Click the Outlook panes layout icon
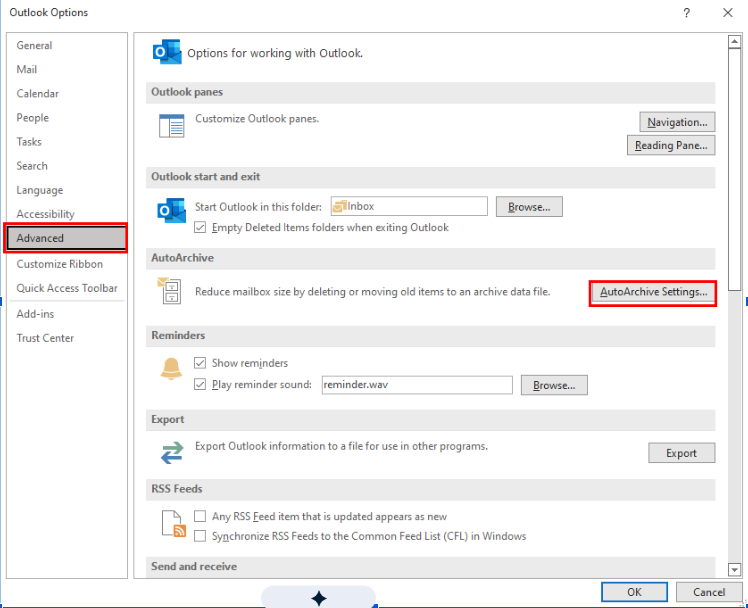748x608 pixels. click(171, 126)
